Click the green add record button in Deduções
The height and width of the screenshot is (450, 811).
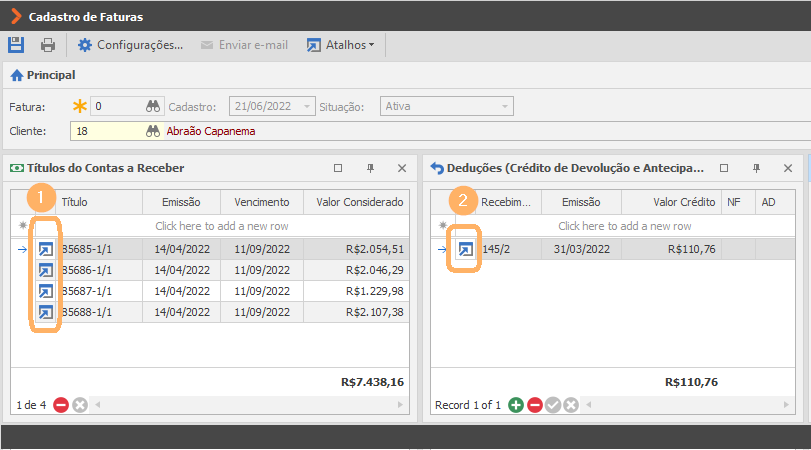coord(516,405)
